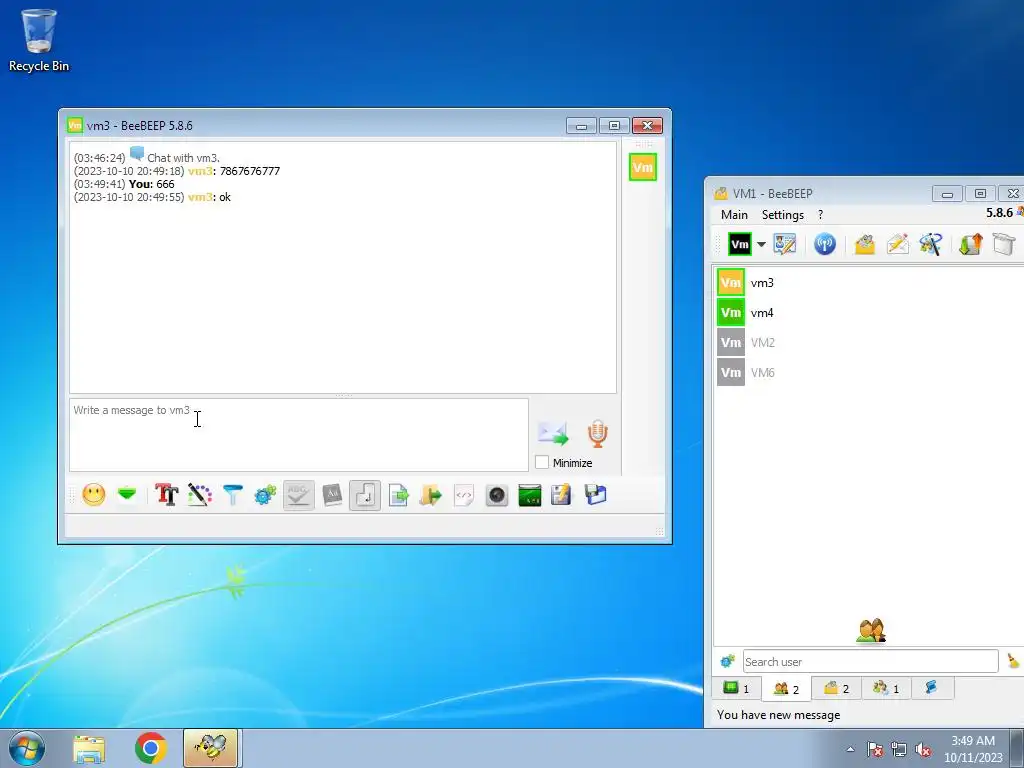Clear search with the broom icon
1024x768 pixels.
pyautogui.click(x=1013, y=662)
